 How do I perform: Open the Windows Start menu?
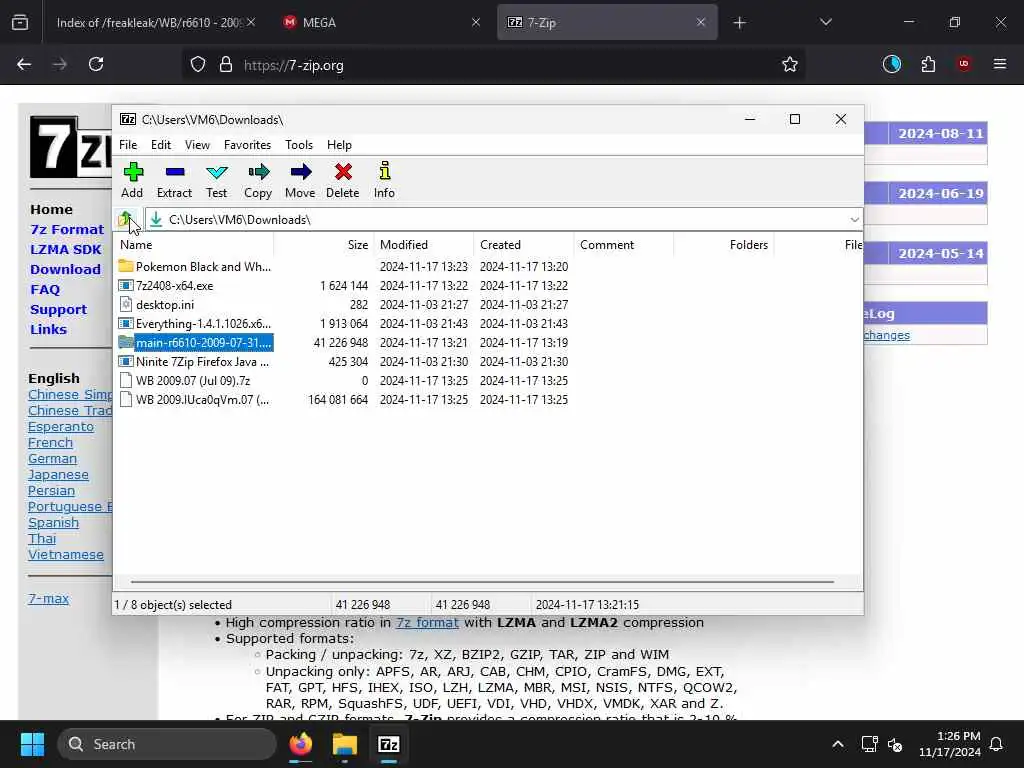pos(32,744)
